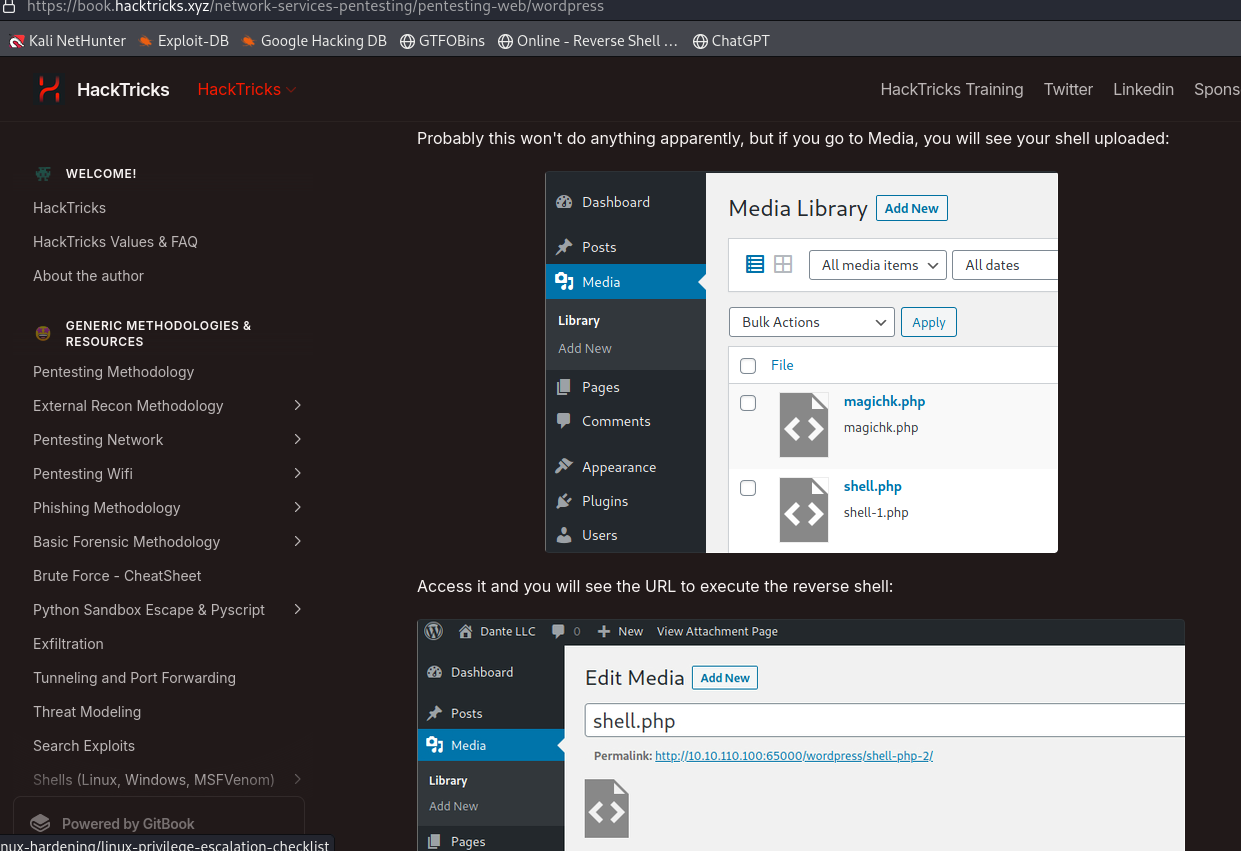Click the shell.php title input field
1241x851 pixels.
[x=885, y=721]
